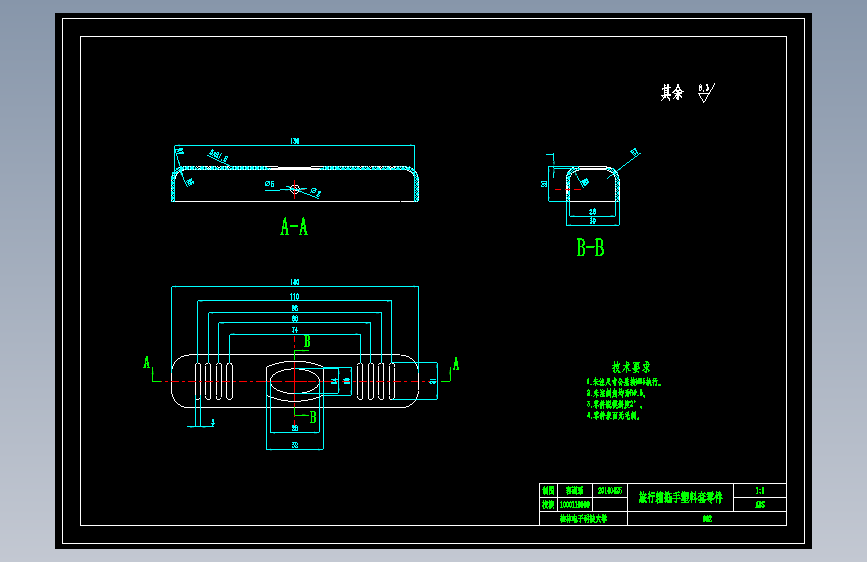This screenshot has height=562, width=867.
Task: Select the 74 dimension in plan view
Action: point(295,330)
